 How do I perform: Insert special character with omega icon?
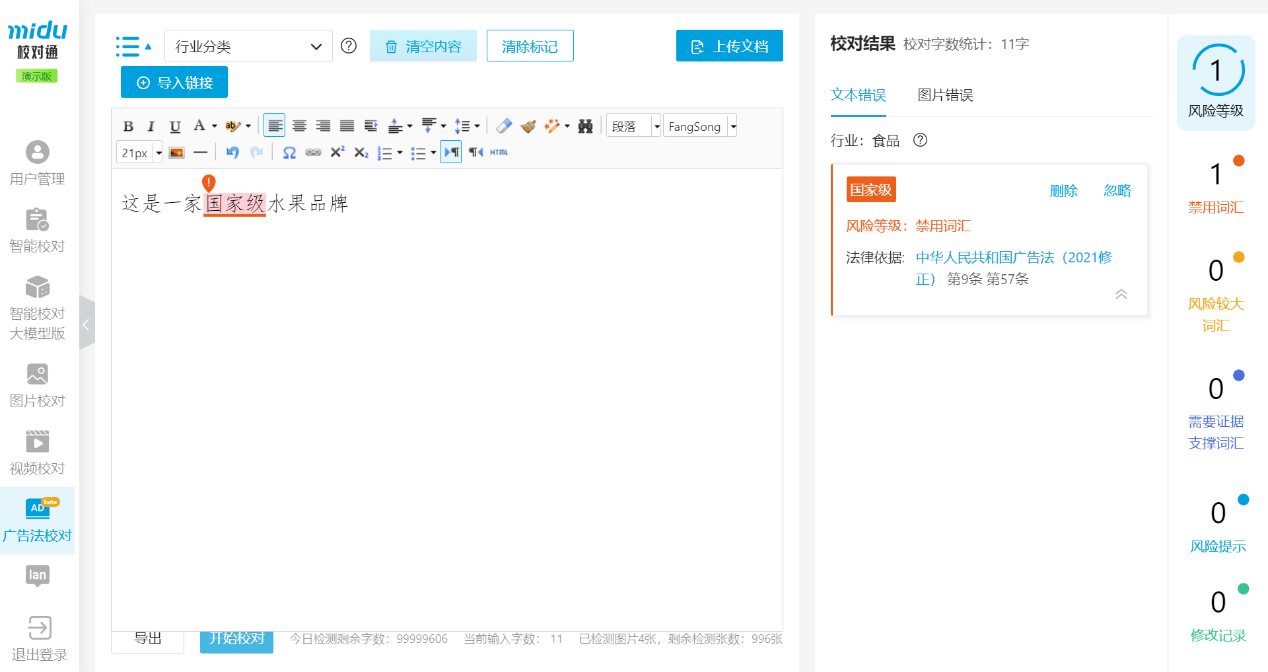click(289, 153)
